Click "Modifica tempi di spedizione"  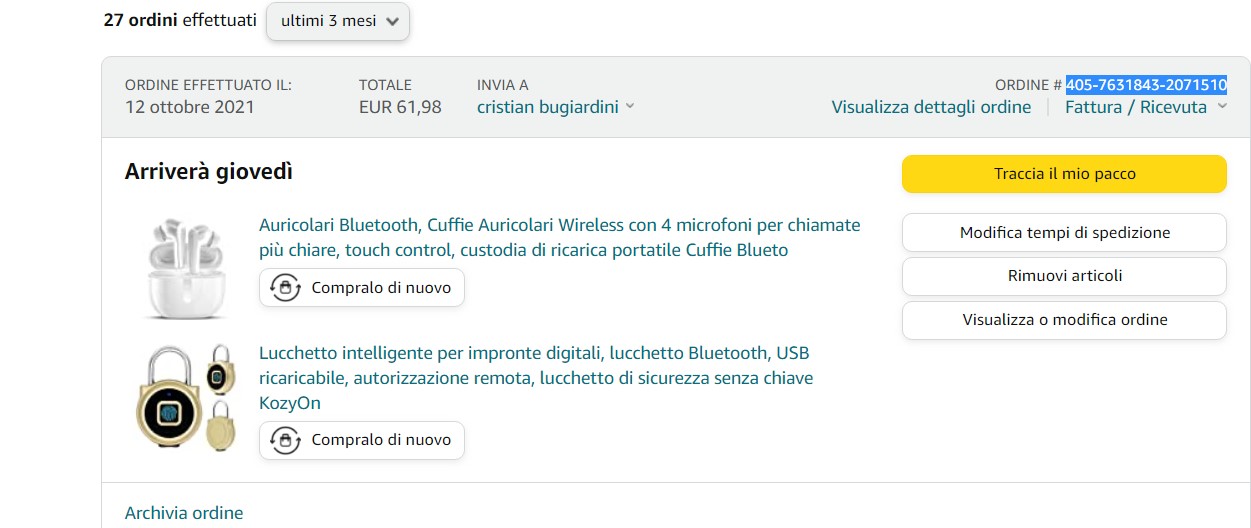[1064, 233]
